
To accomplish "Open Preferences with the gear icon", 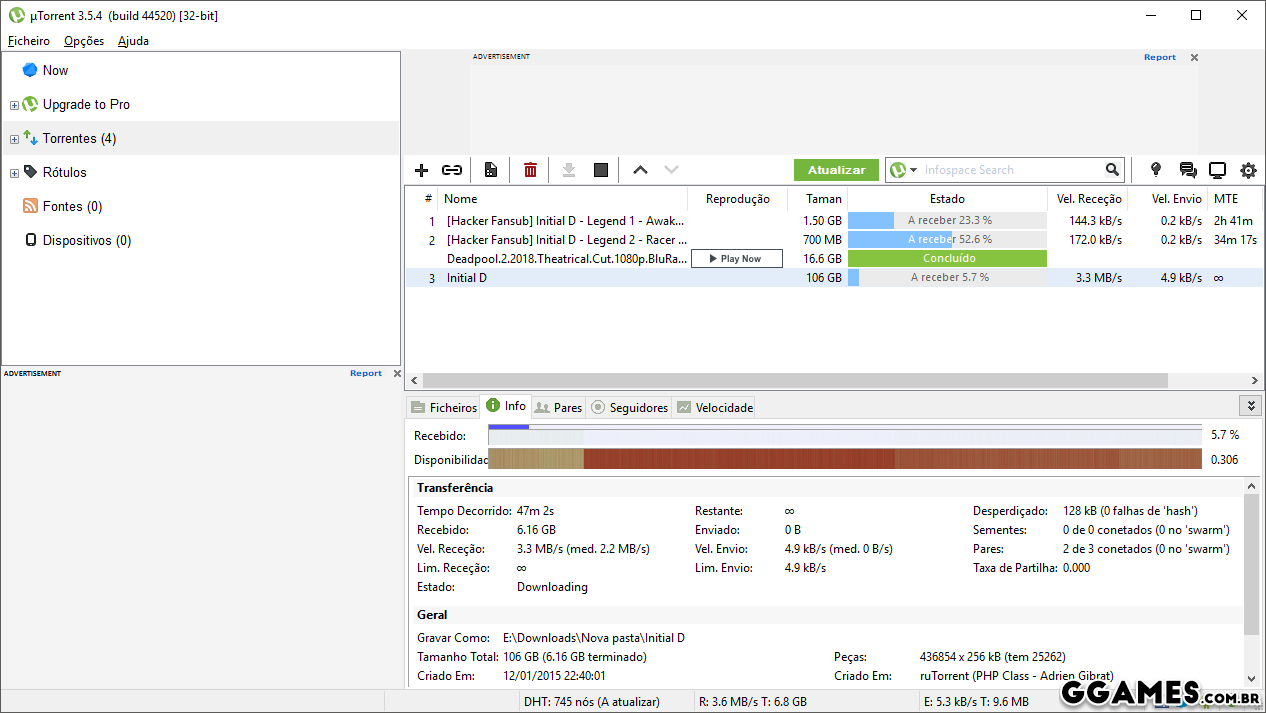I will (1248, 170).
